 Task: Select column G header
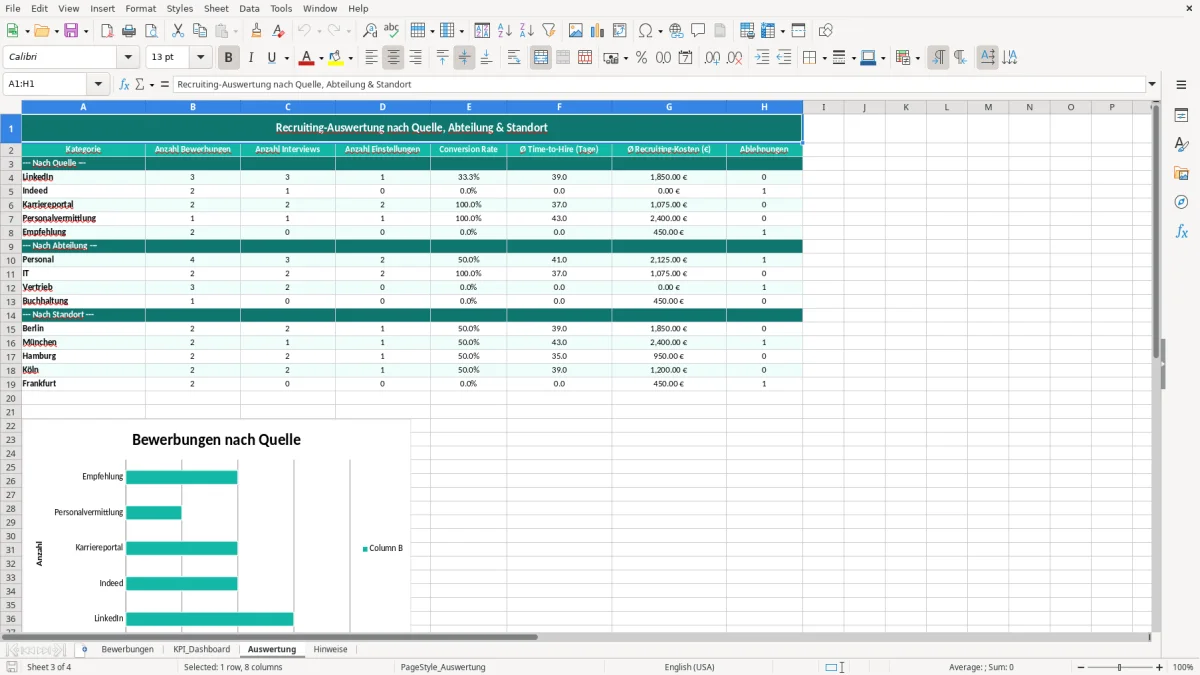669,107
